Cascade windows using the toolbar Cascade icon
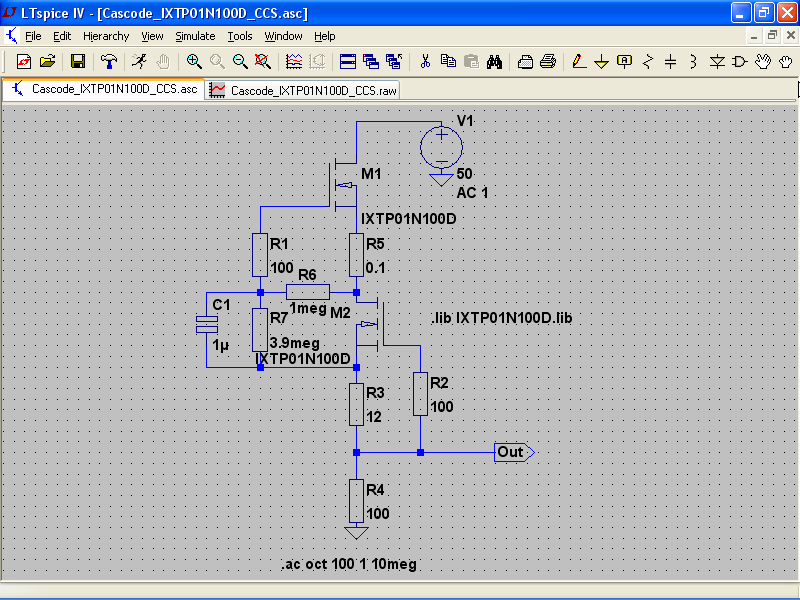The width and height of the screenshot is (800, 600). click(371, 62)
